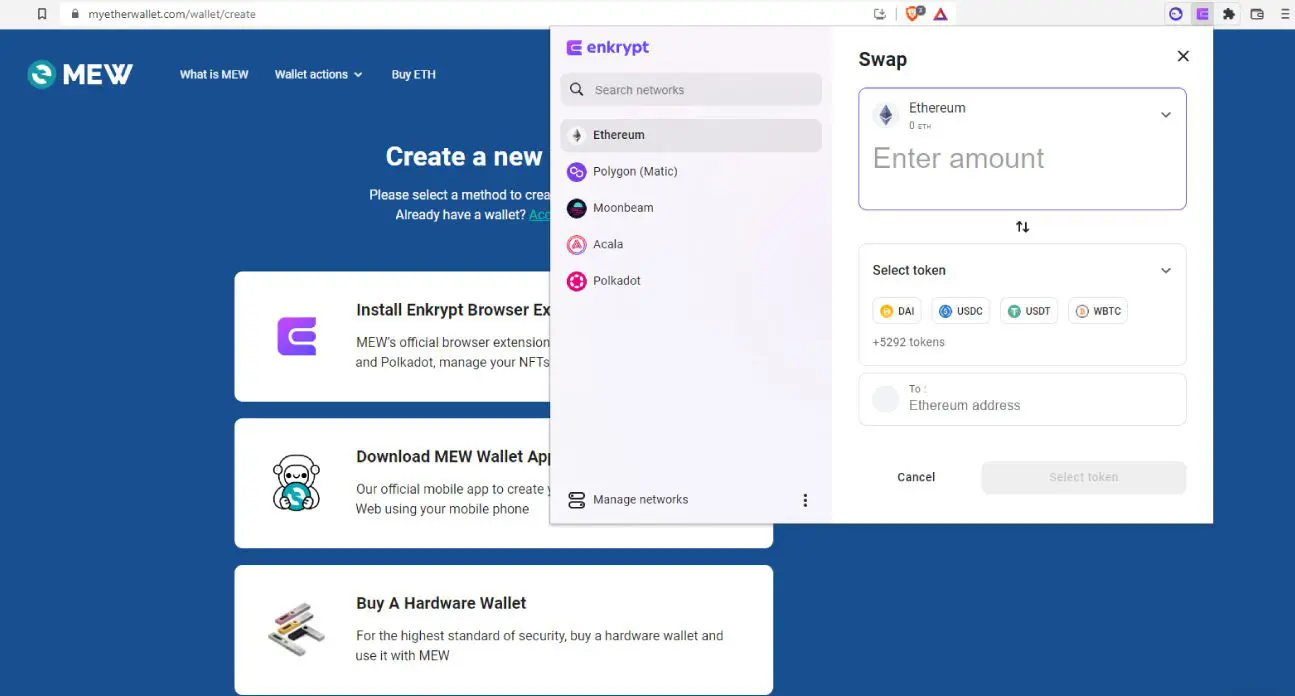Open the What is MEW menu item
This screenshot has width=1295, height=696.
214,75
